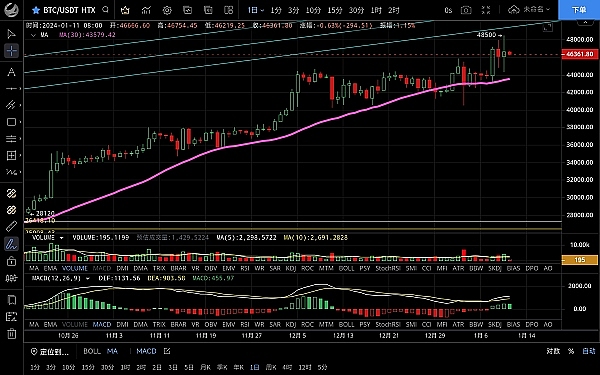
Task: Collapse the MA indicator legend chevron
Action: [x=33, y=35]
